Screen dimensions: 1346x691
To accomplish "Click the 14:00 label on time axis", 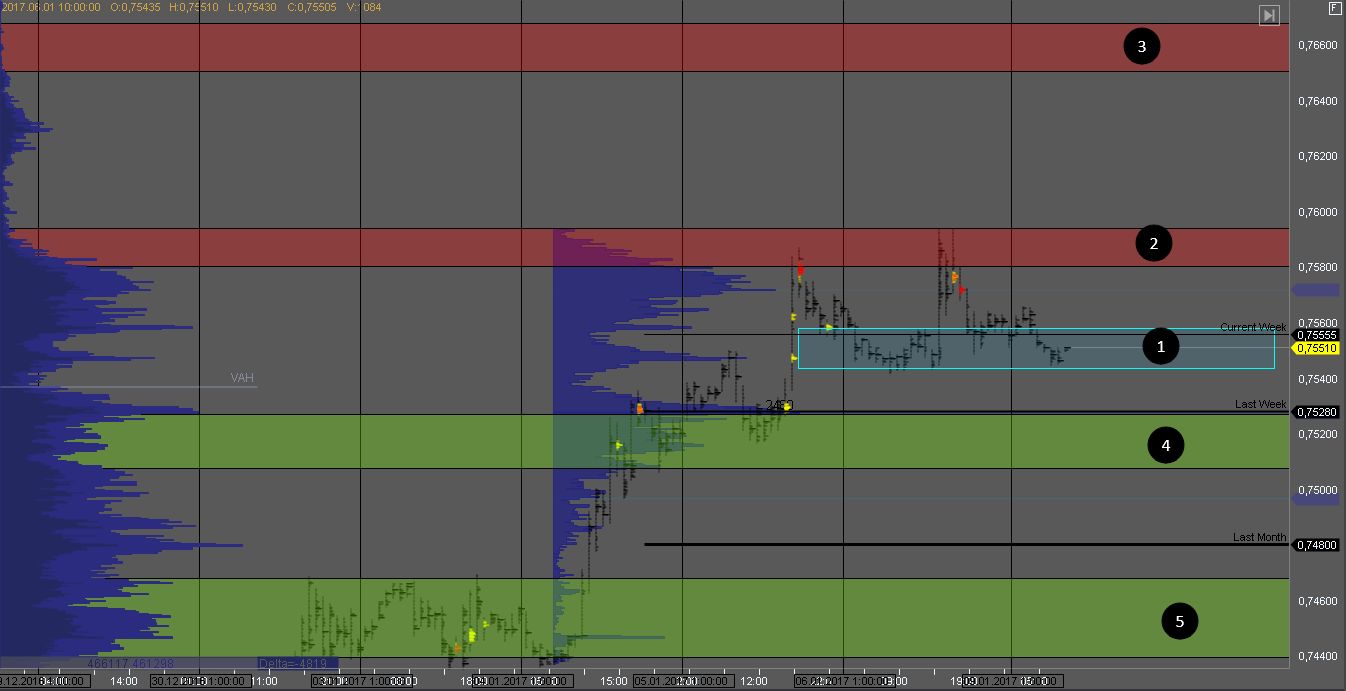I will pyautogui.click(x=124, y=681).
